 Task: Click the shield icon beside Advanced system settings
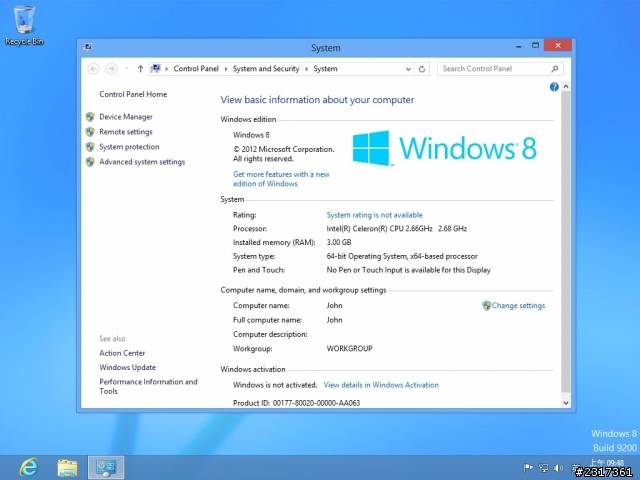[90, 162]
